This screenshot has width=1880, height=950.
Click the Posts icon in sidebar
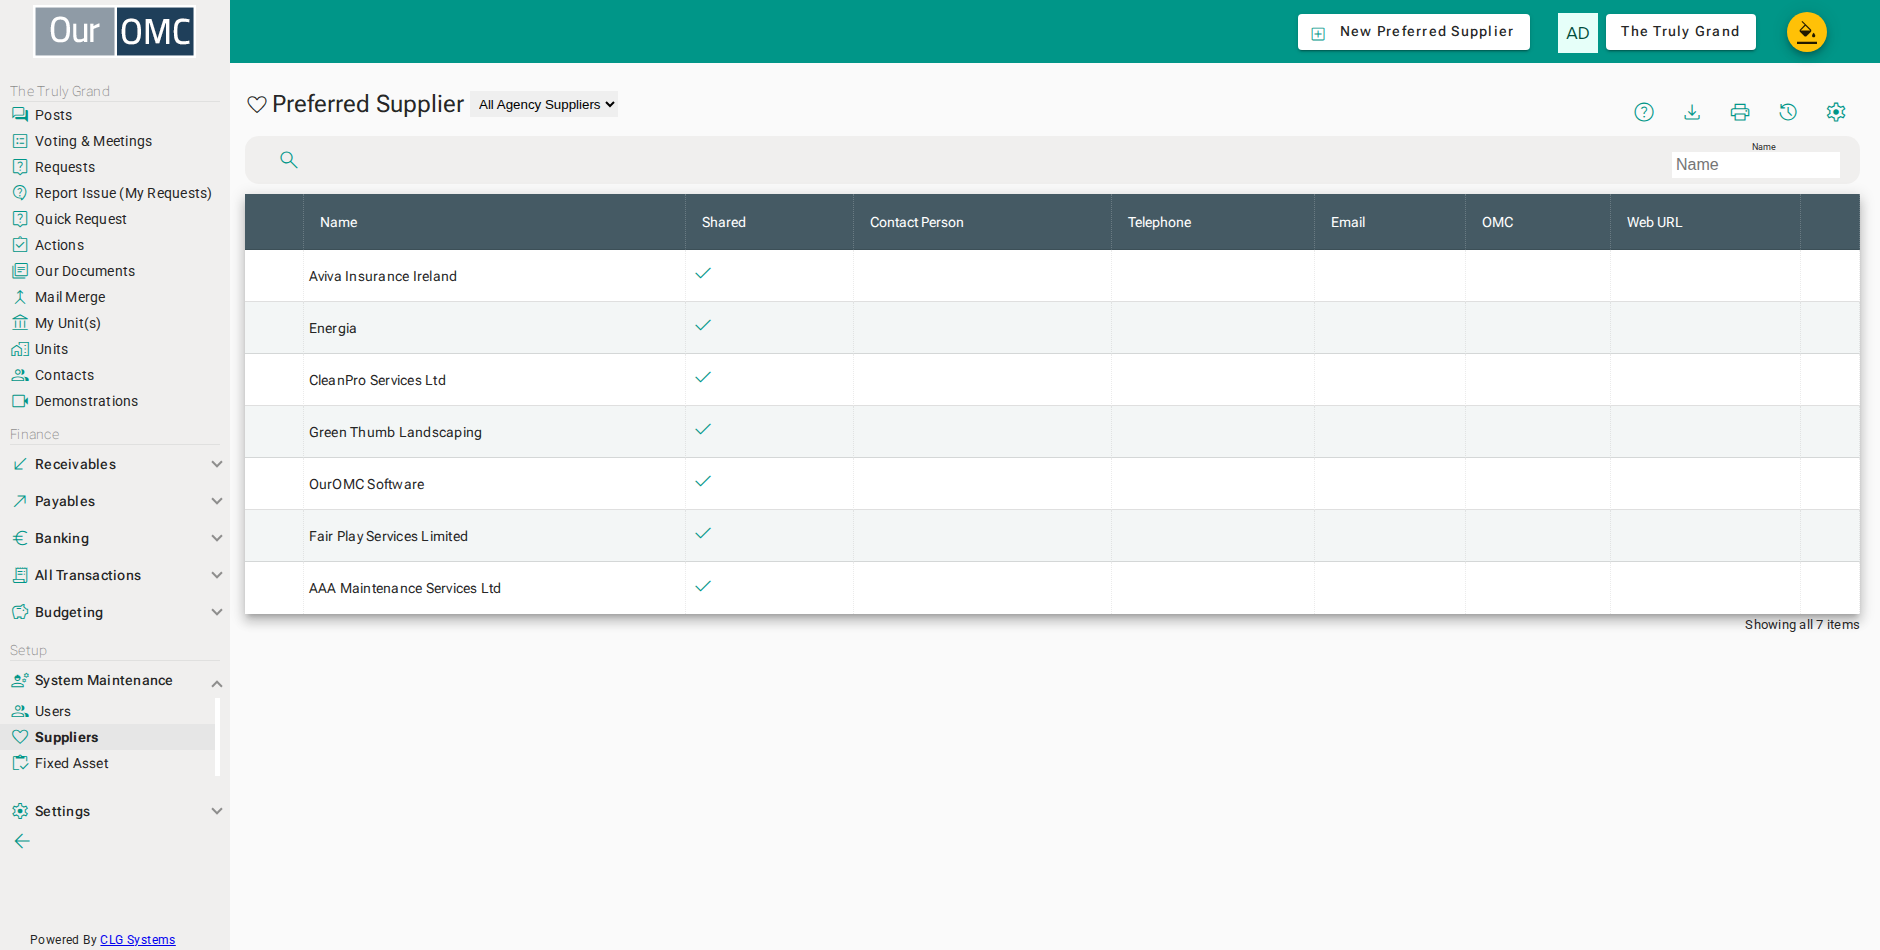coord(20,115)
